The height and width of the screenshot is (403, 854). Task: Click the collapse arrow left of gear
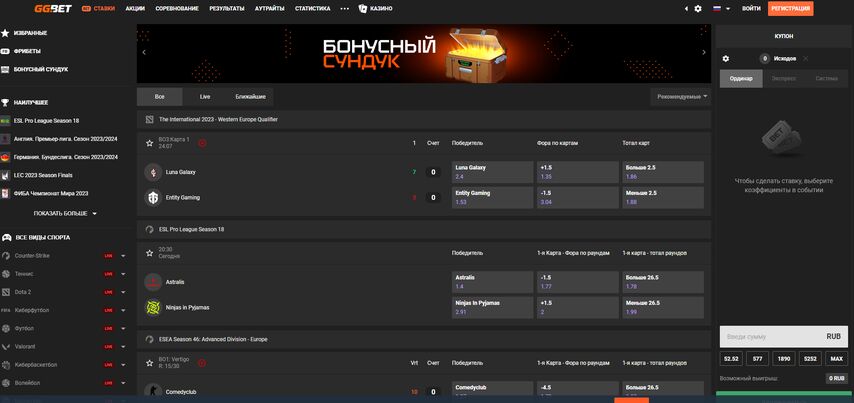(686, 9)
